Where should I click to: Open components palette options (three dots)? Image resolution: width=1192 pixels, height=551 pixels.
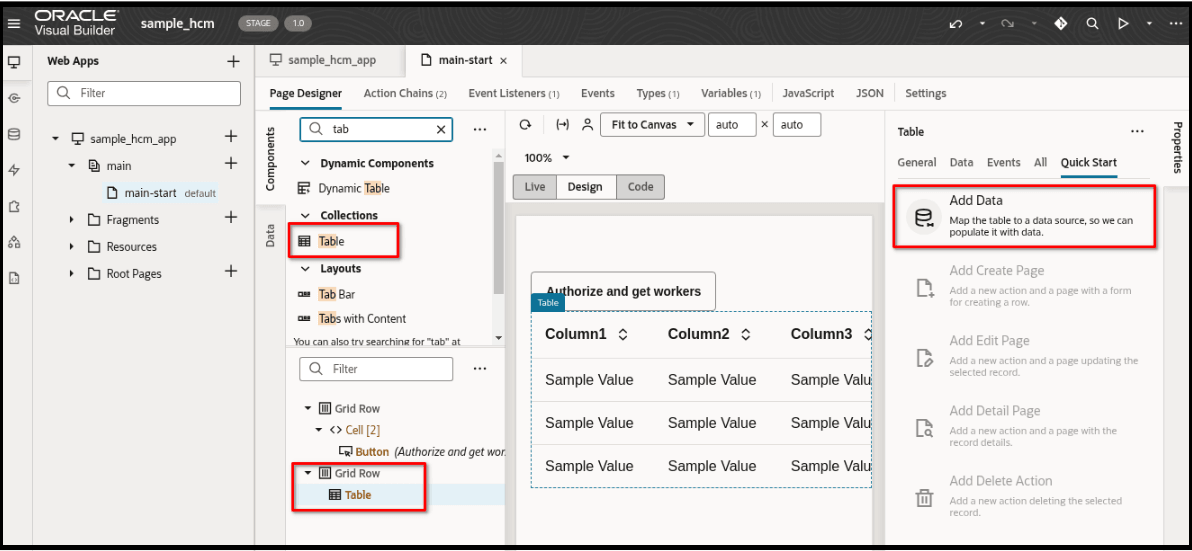click(480, 130)
